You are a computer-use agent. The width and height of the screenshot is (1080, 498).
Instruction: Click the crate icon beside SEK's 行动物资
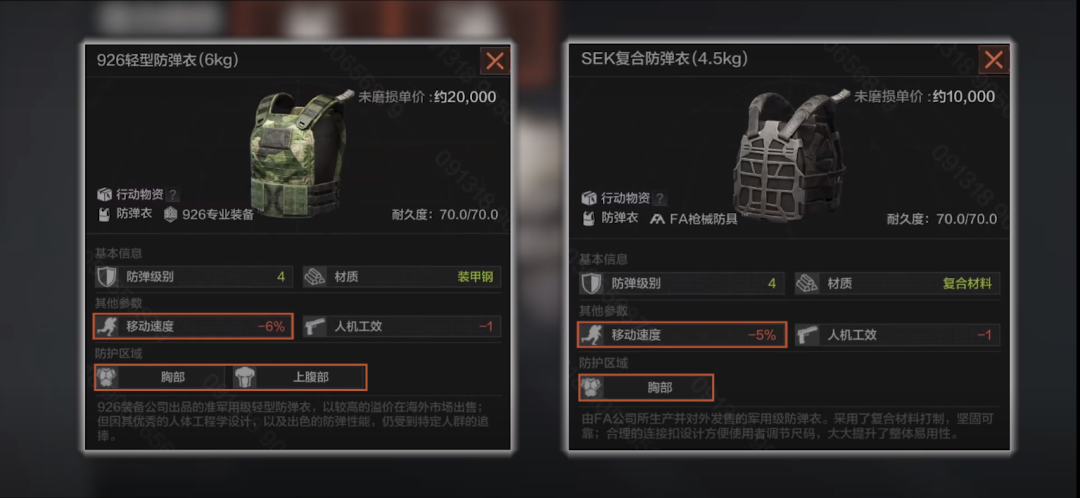coord(590,198)
